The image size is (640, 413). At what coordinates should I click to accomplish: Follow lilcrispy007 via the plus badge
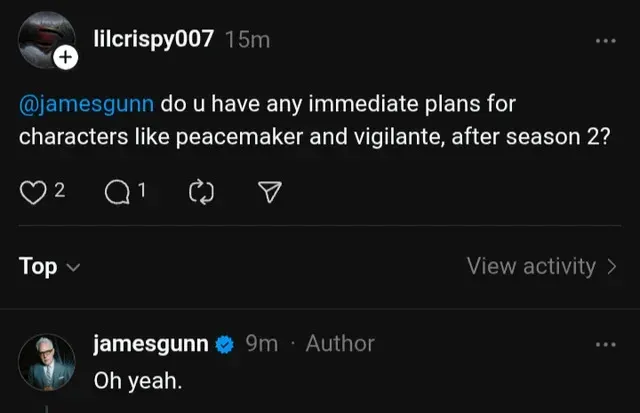(65, 60)
